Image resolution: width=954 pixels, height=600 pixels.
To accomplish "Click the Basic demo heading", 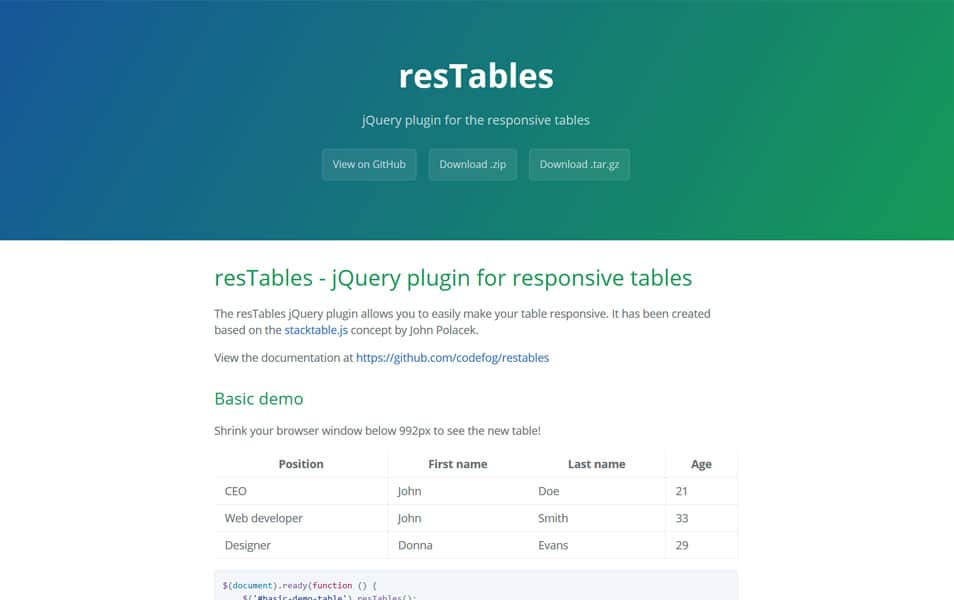I will (258, 398).
